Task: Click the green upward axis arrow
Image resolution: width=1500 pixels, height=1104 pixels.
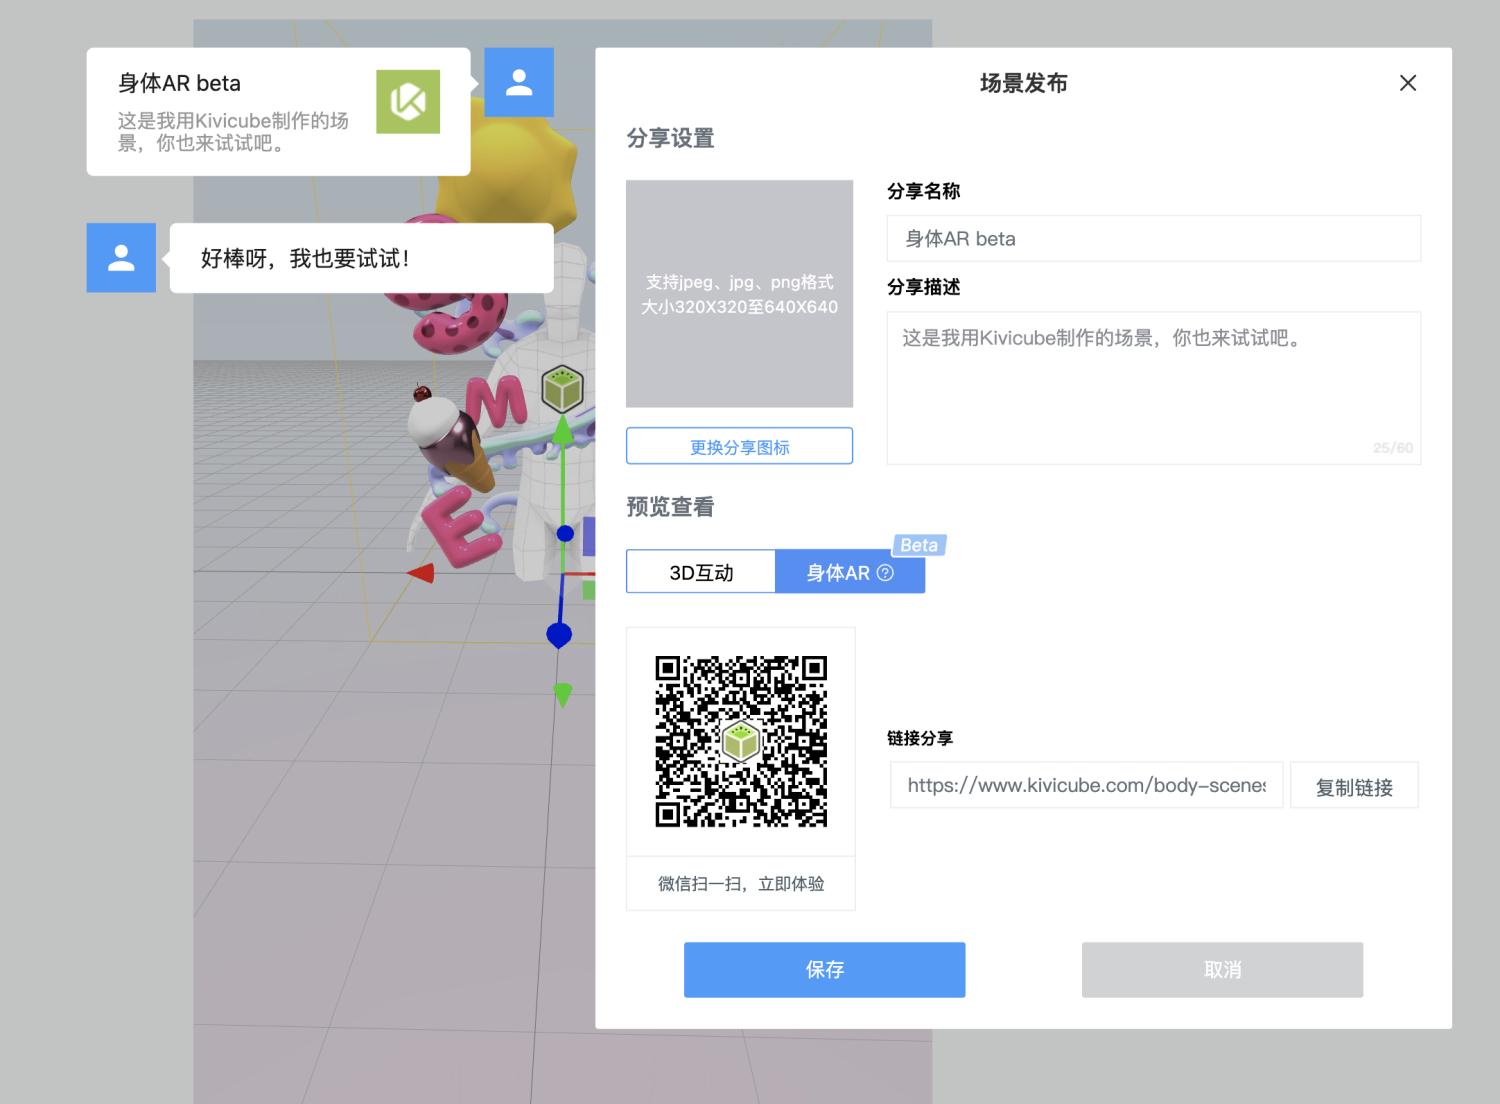Action: (563, 430)
